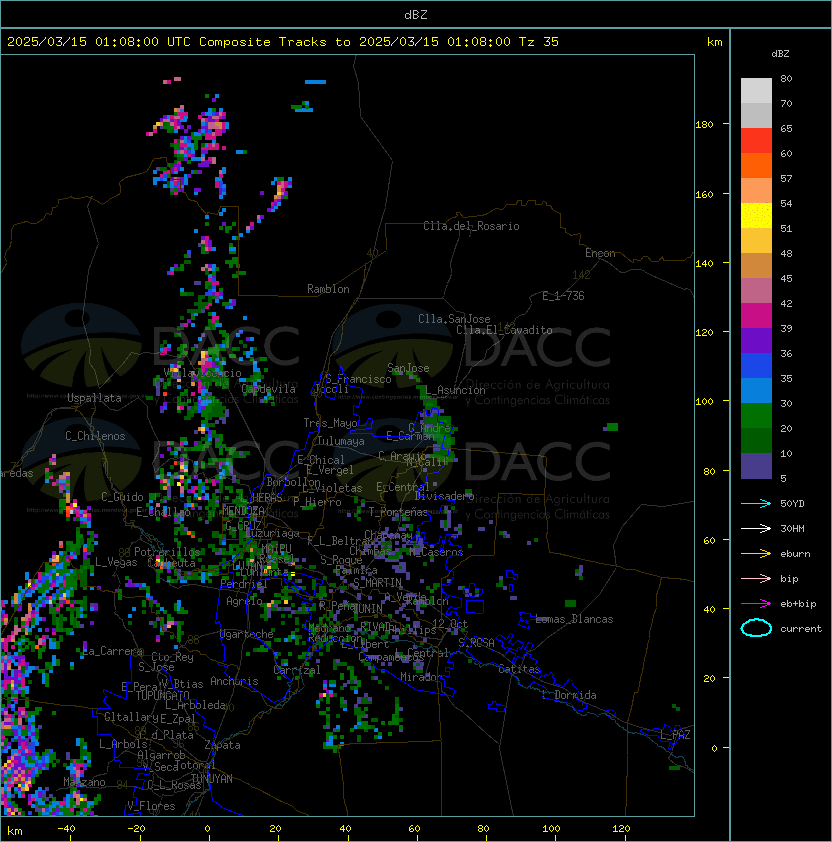Viewport: 832px width, 842px height.
Task: Click the 'La_Carrera' map label
Action: tap(113, 651)
